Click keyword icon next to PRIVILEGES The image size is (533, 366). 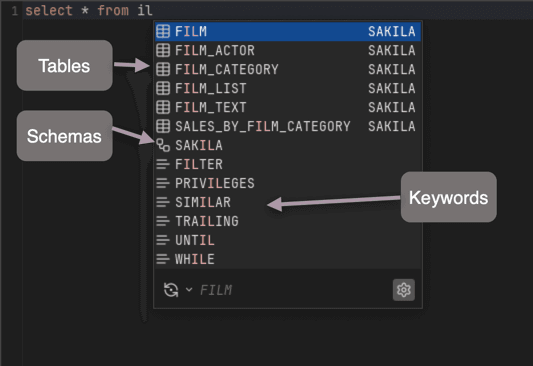(x=163, y=184)
